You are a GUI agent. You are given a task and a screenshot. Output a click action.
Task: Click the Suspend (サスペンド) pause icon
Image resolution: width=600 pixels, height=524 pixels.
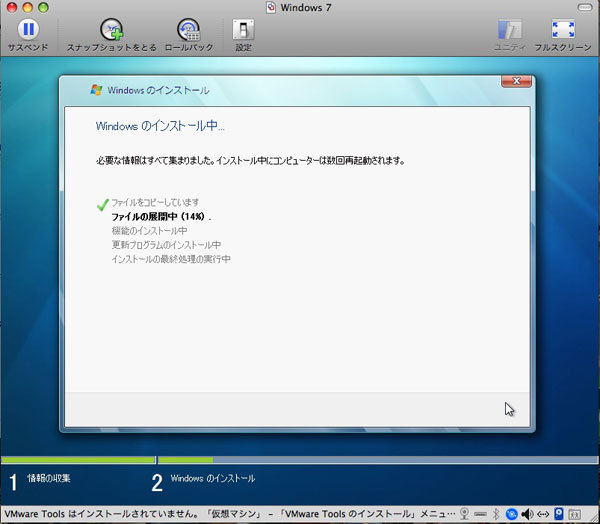[x=27, y=30]
